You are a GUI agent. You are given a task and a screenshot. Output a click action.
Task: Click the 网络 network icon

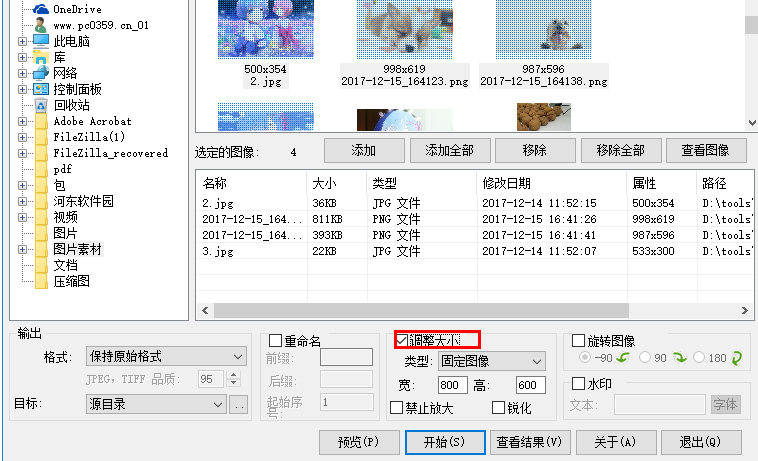(x=41, y=73)
